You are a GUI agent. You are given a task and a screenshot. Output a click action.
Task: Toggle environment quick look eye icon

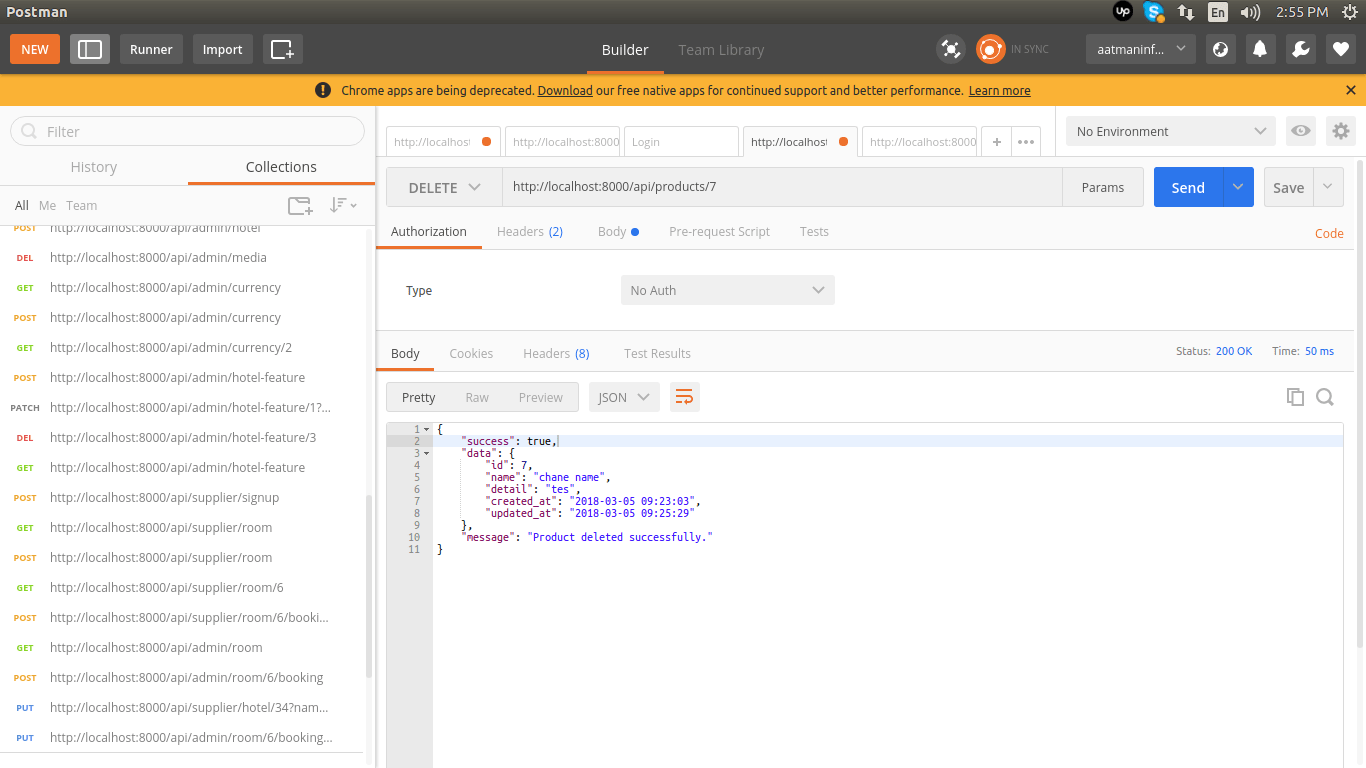click(1300, 131)
